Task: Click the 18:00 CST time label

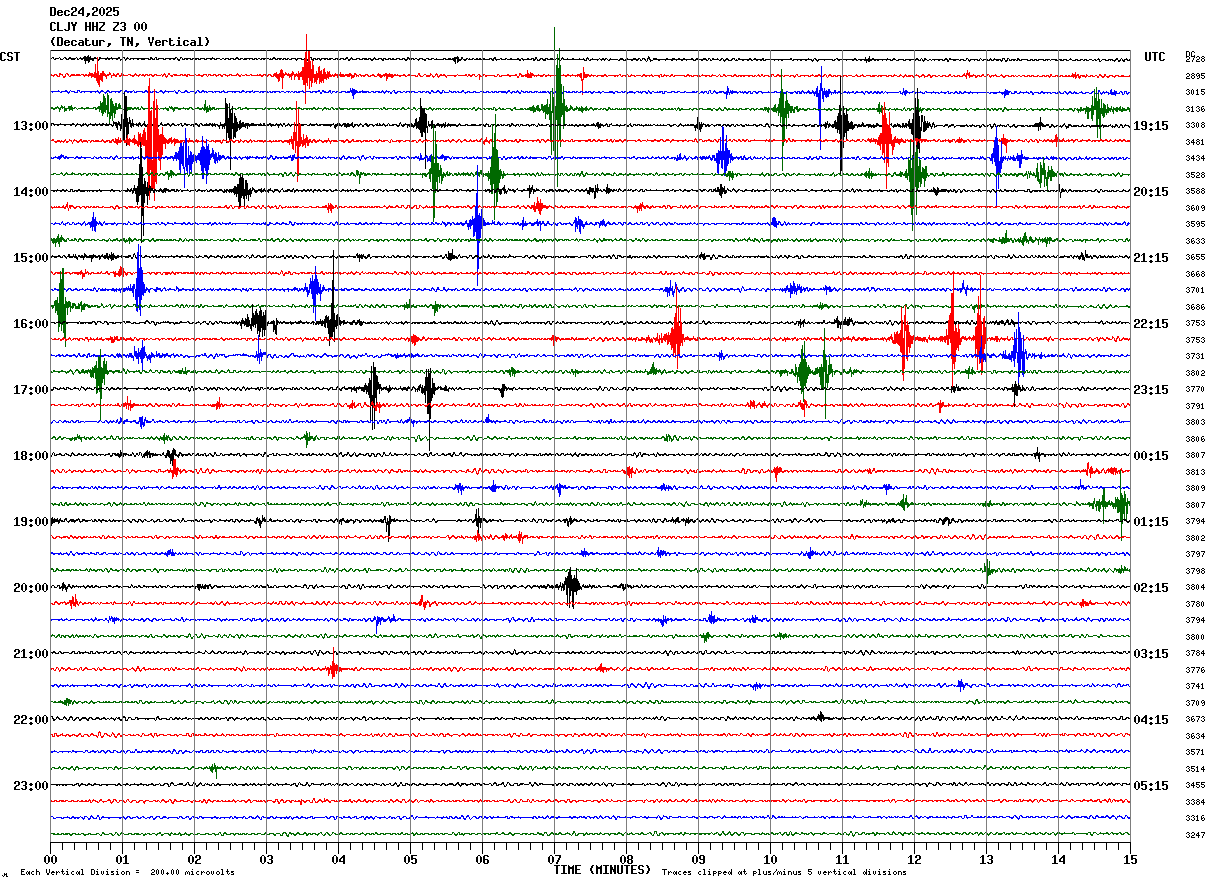Action: pos(31,456)
